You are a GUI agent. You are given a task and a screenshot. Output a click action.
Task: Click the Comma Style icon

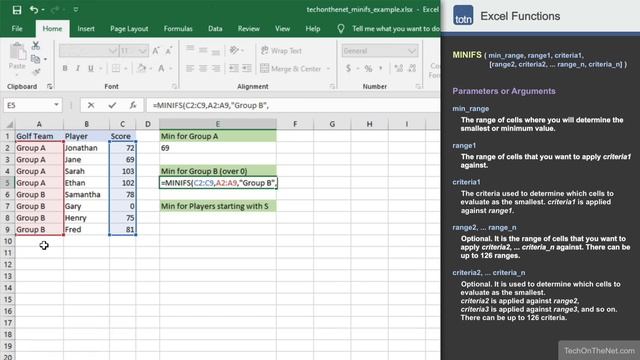tap(381, 69)
